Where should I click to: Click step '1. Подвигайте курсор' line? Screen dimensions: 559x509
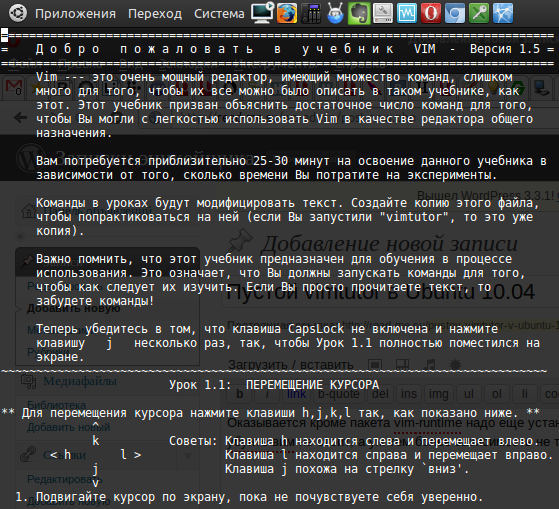249,497
